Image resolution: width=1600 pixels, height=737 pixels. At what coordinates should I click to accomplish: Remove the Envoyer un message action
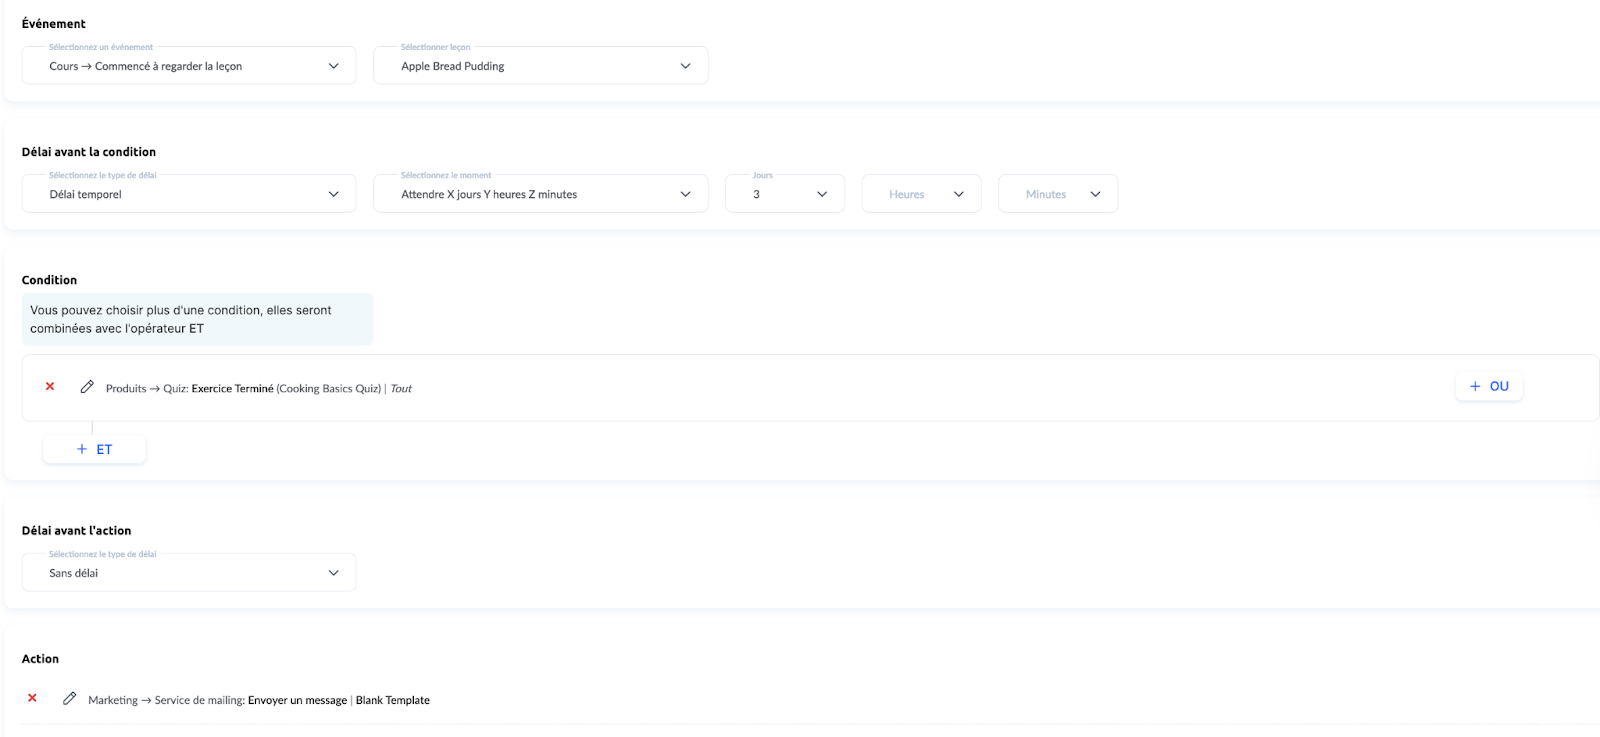click(32, 699)
